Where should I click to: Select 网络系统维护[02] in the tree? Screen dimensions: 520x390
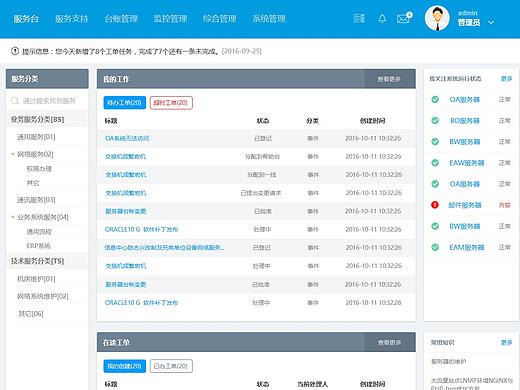click(x=43, y=296)
